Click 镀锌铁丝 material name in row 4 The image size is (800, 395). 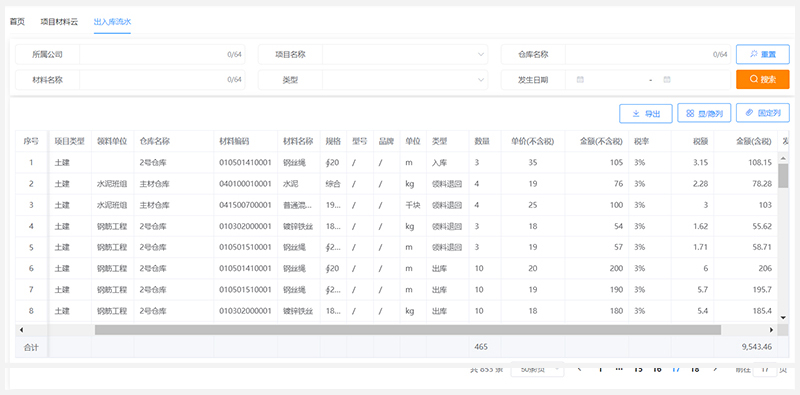(298, 226)
